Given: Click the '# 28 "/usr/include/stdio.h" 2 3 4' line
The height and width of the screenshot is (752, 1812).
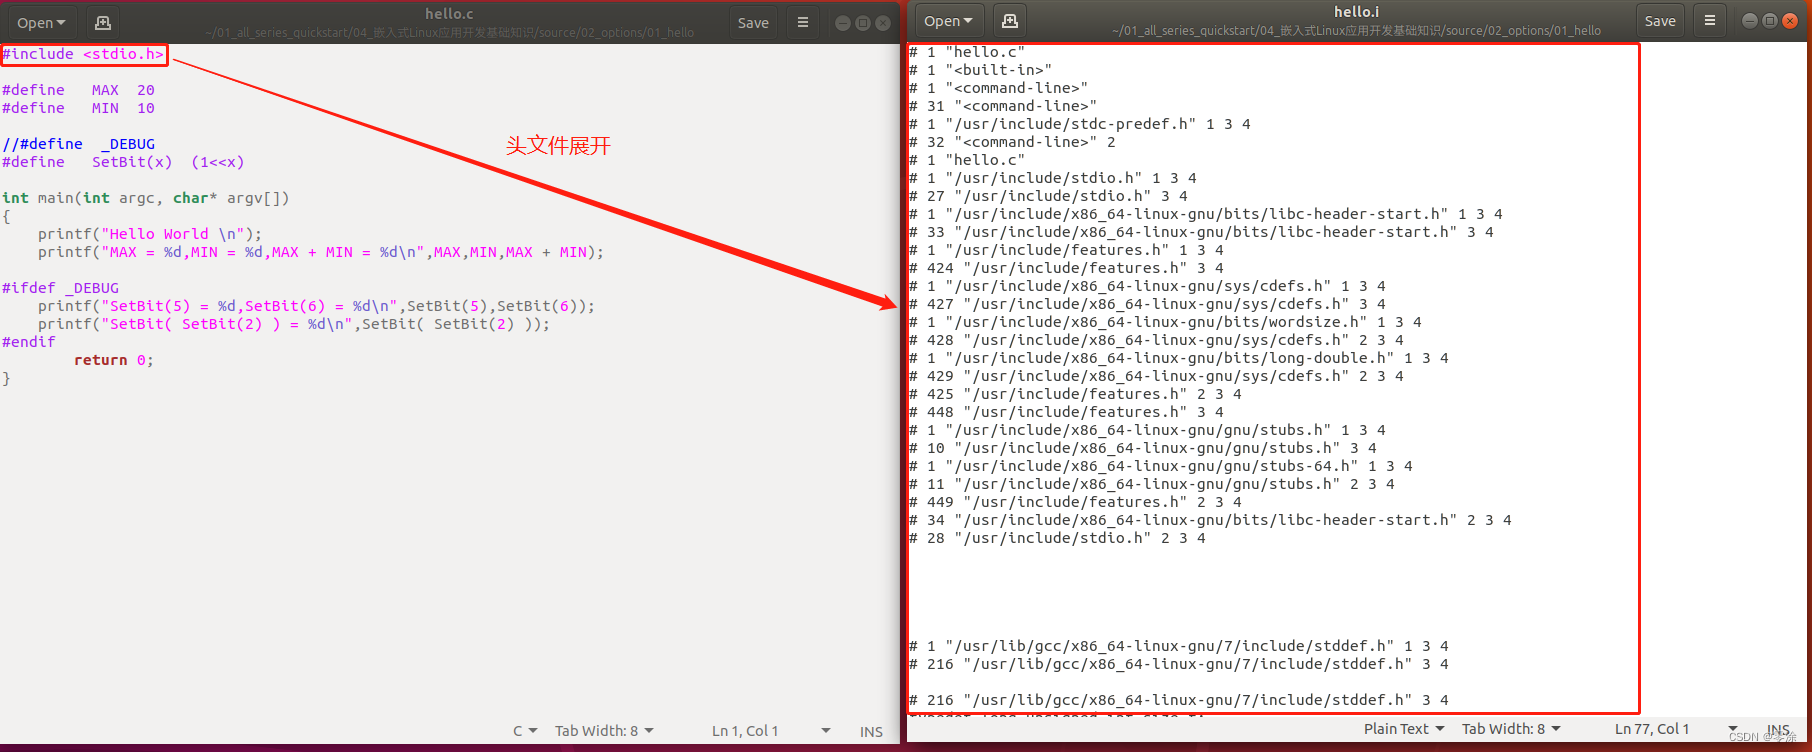Looking at the screenshot, I should pyautogui.click(x=1058, y=538).
